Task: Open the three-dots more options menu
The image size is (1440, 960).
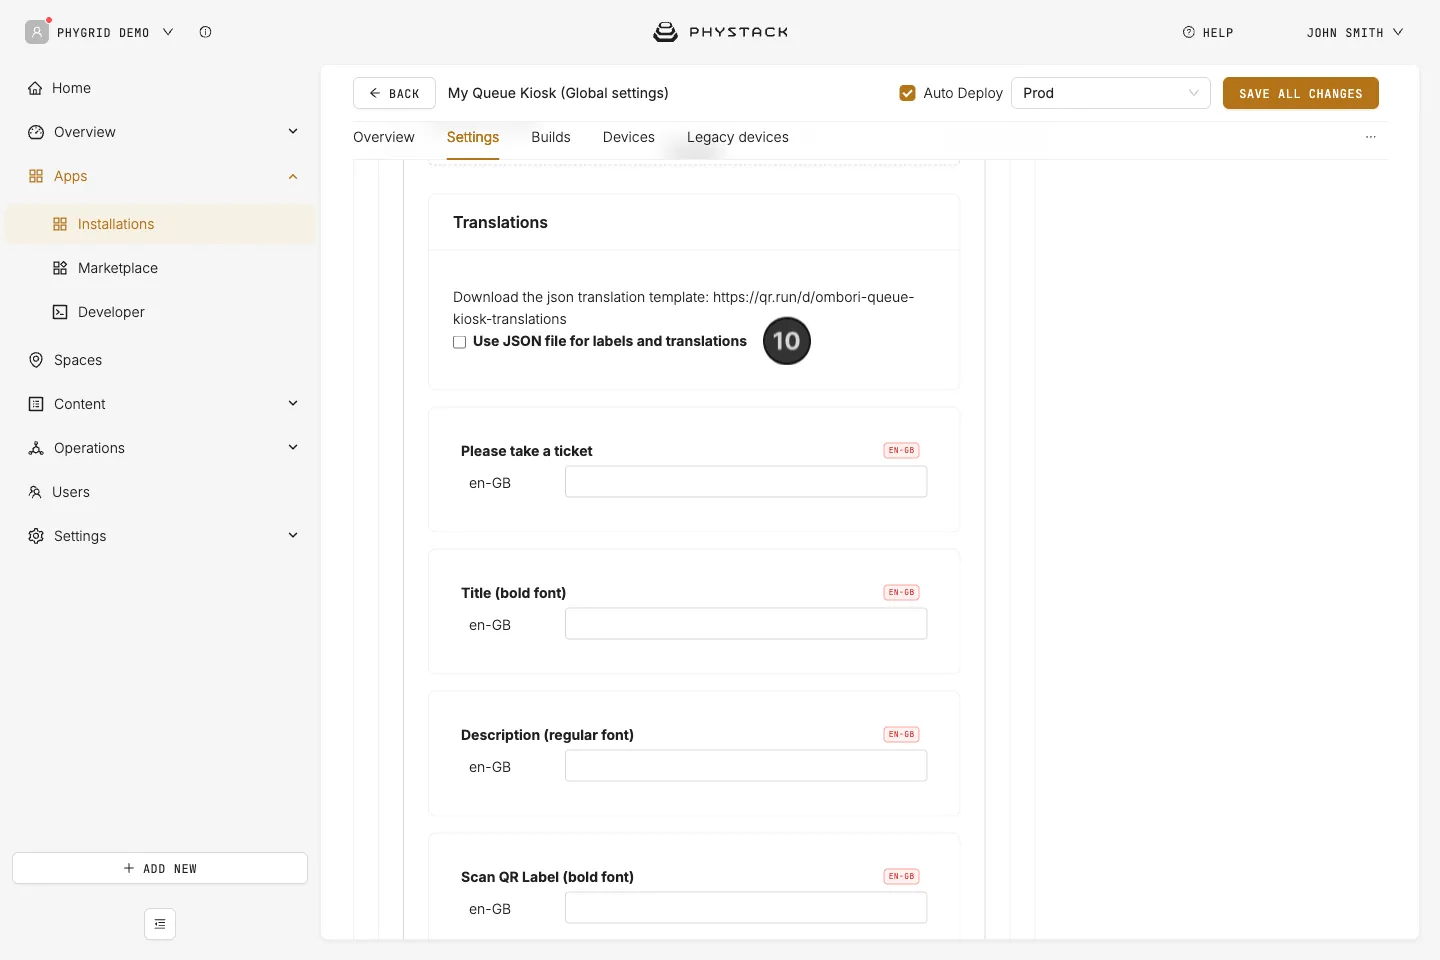Action: (x=1371, y=137)
